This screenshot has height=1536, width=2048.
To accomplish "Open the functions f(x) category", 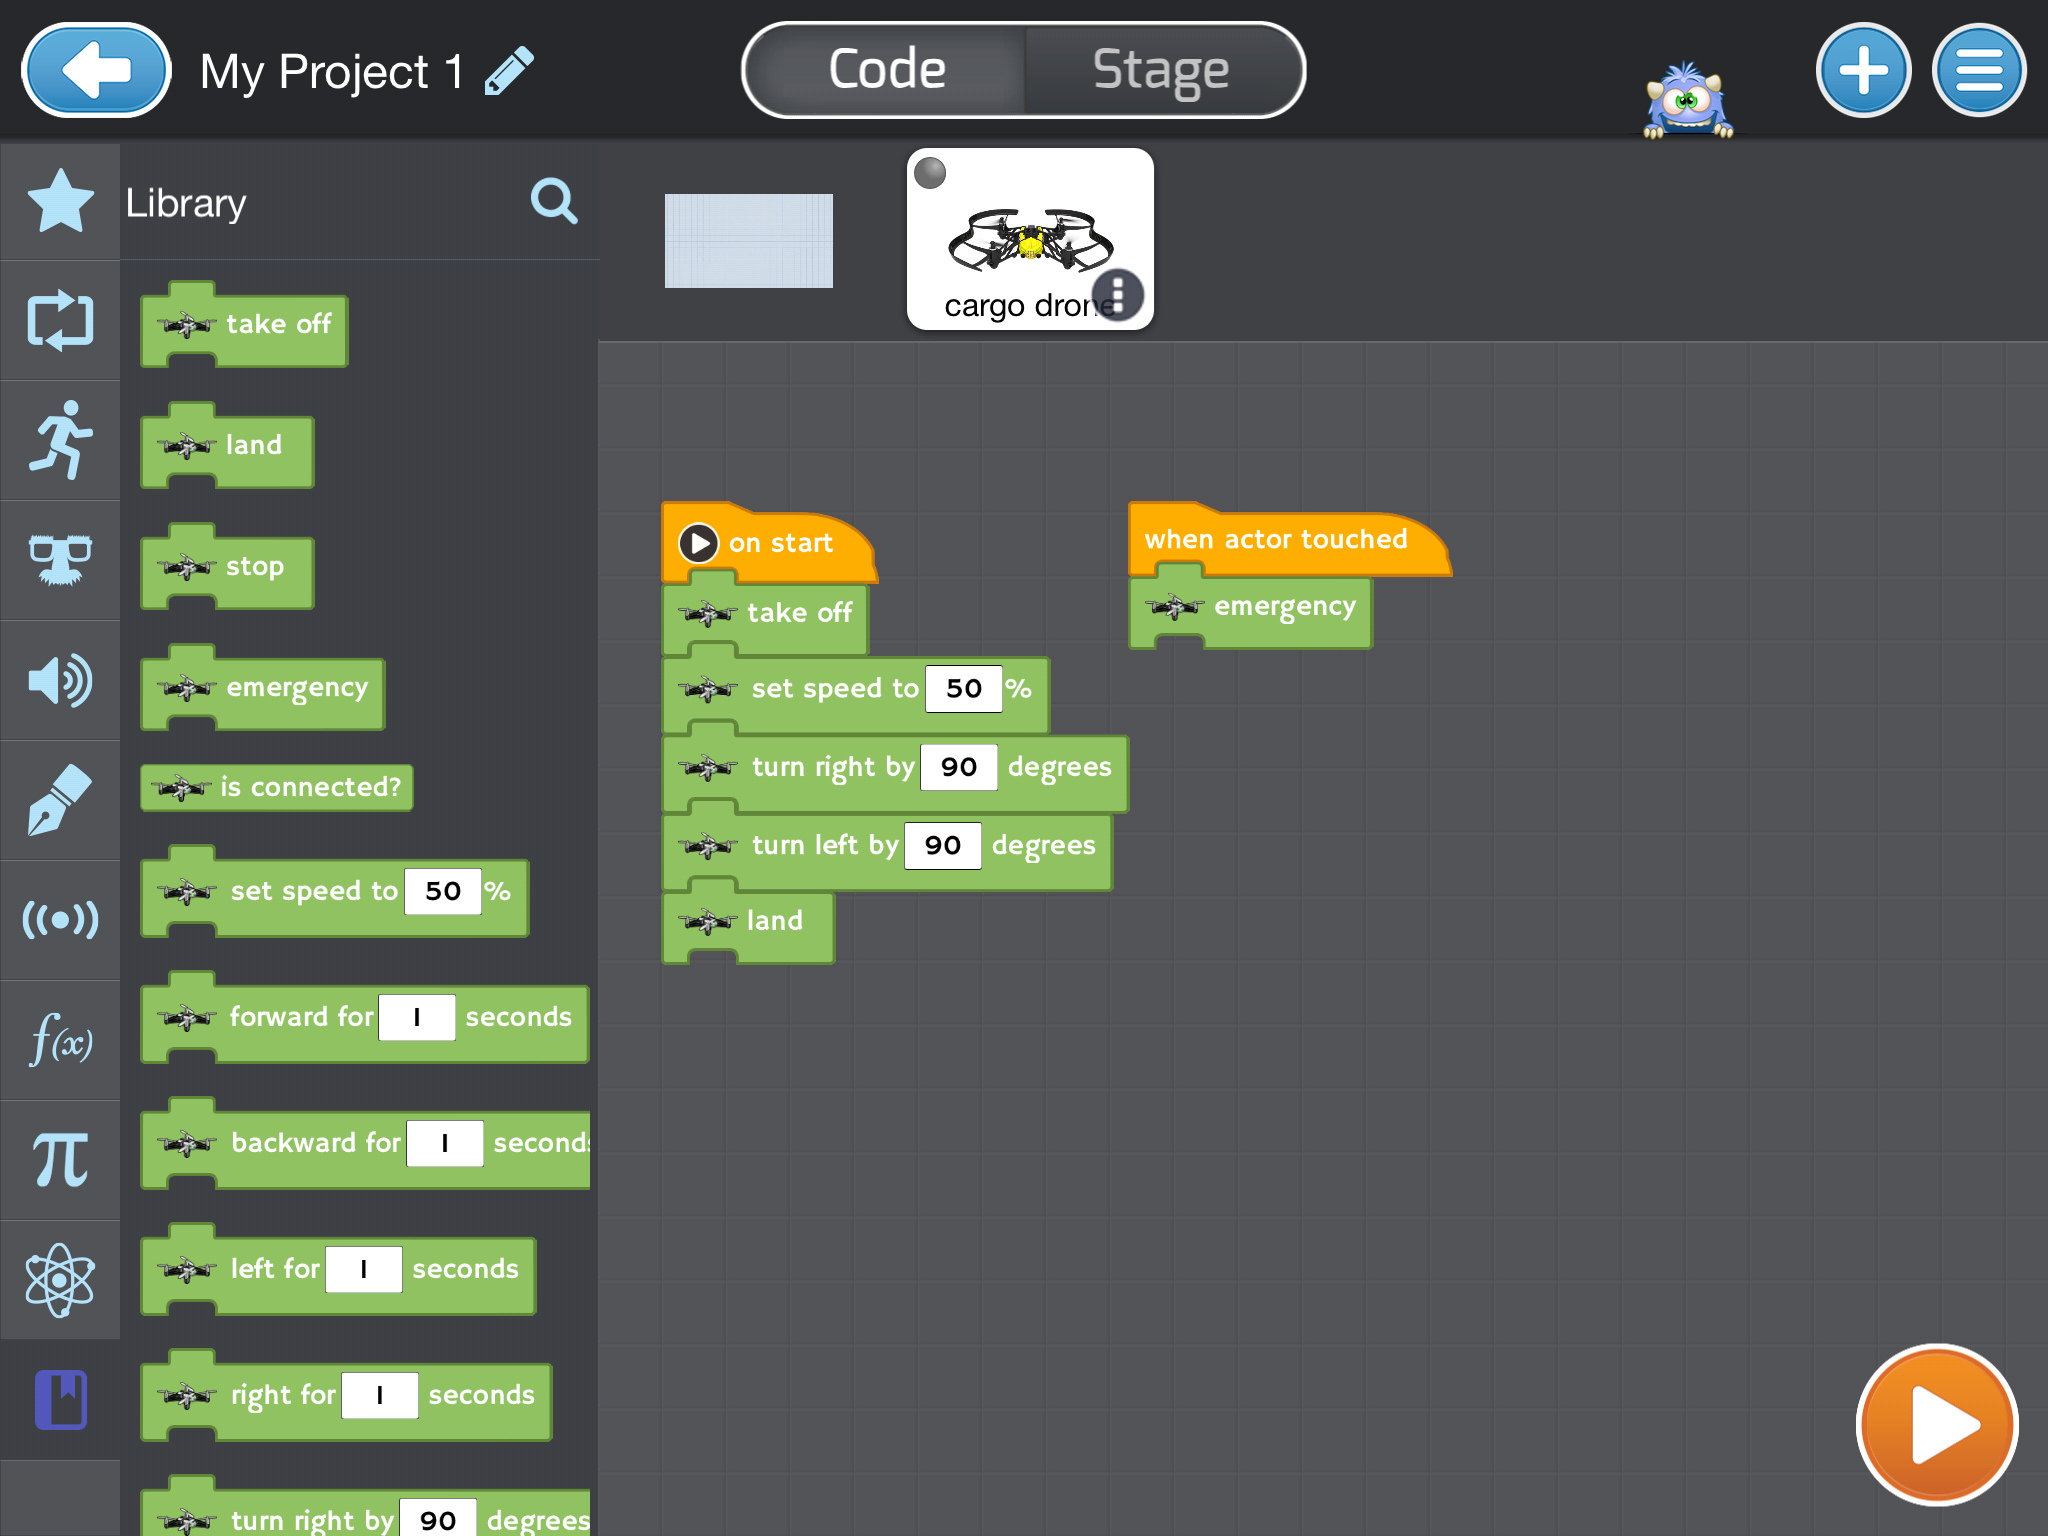I will coord(58,1040).
